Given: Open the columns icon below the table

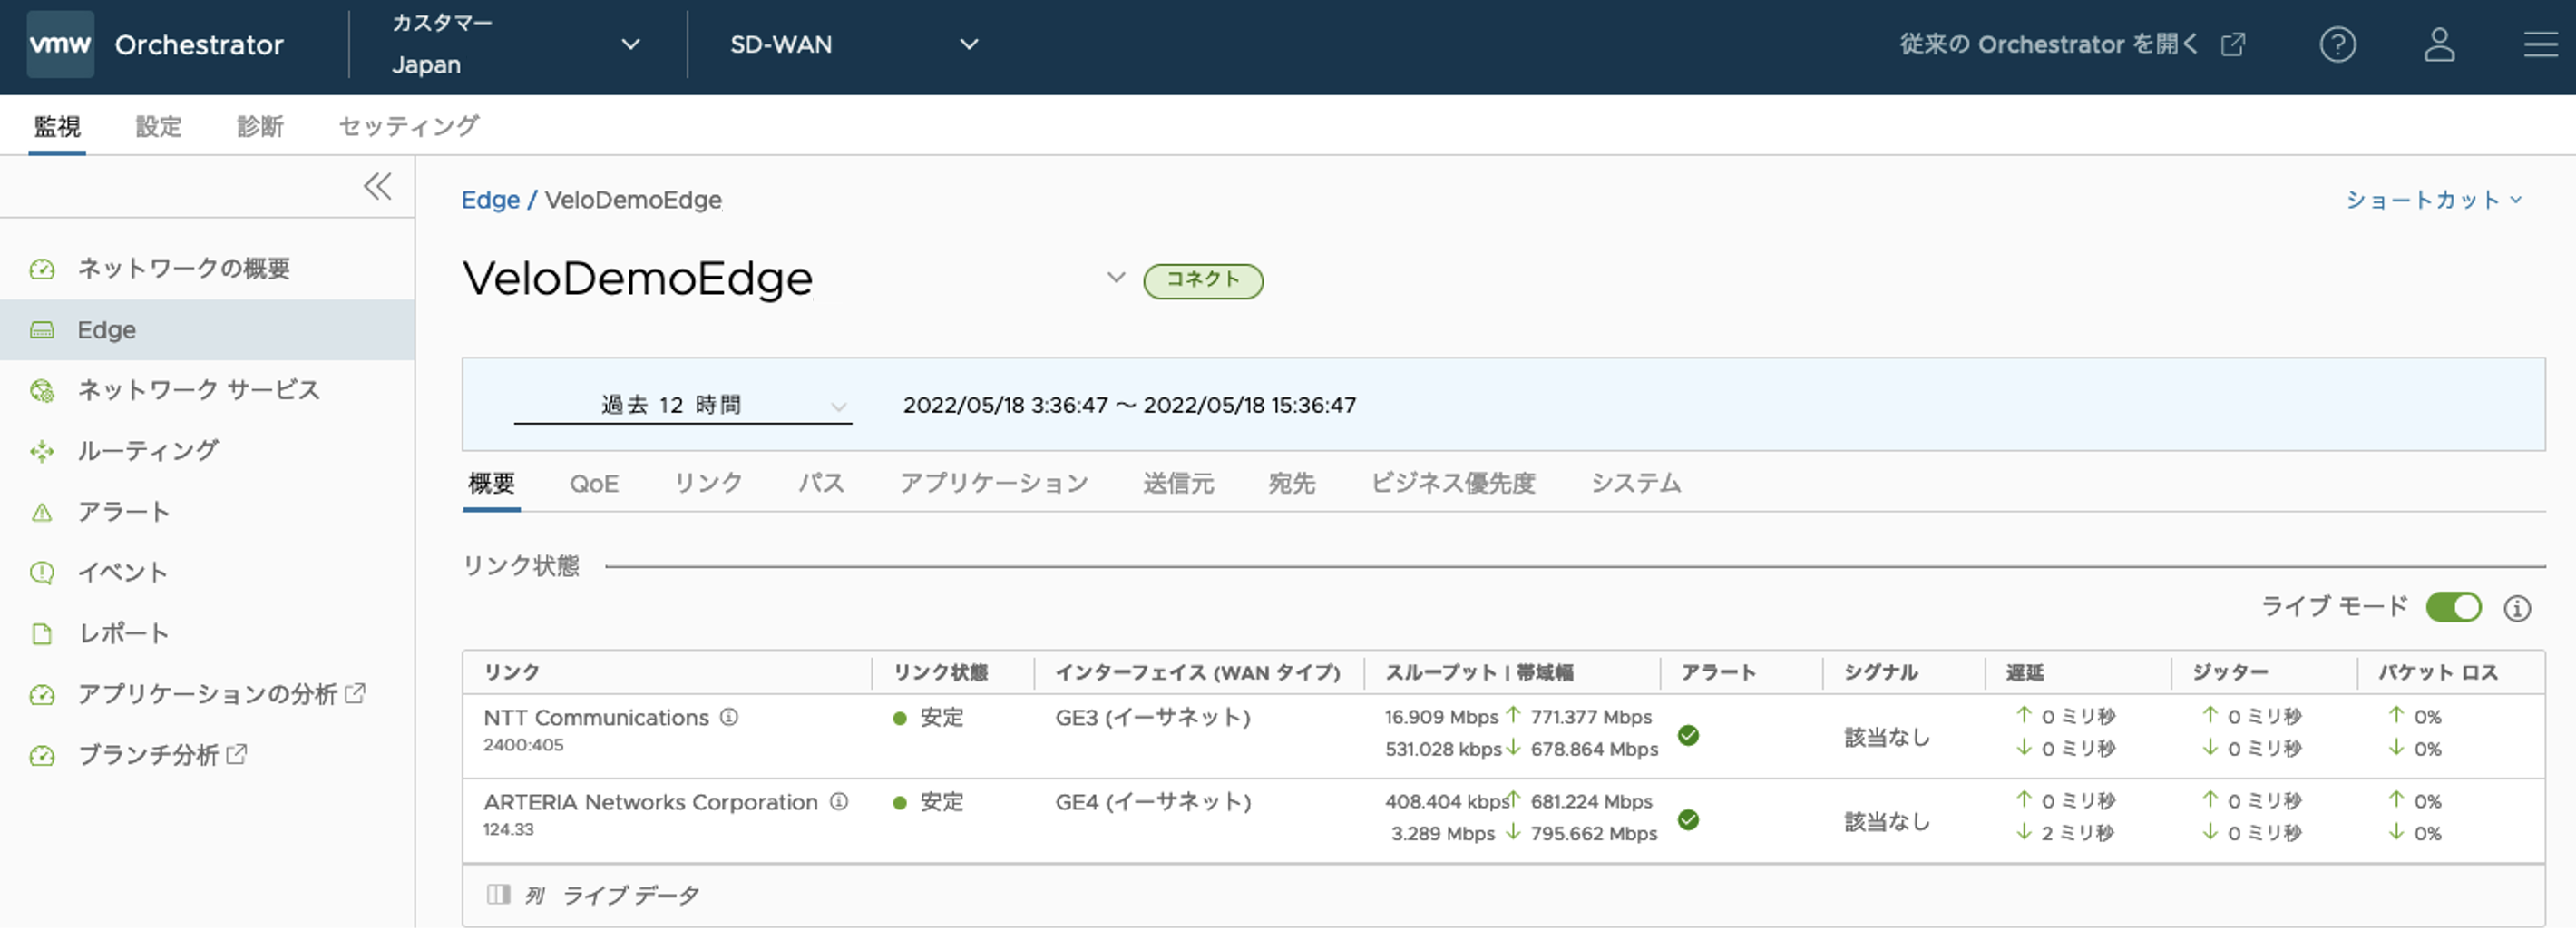Looking at the screenshot, I should (x=498, y=896).
